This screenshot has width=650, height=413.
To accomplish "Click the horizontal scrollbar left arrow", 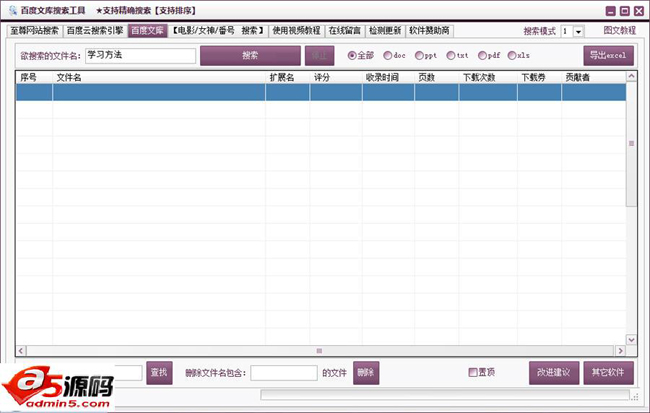I will pos(21,351).
